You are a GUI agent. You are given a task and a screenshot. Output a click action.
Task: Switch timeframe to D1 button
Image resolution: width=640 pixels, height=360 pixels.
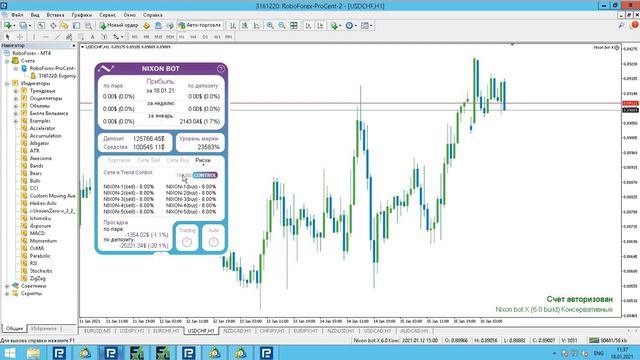click(205, 37)
